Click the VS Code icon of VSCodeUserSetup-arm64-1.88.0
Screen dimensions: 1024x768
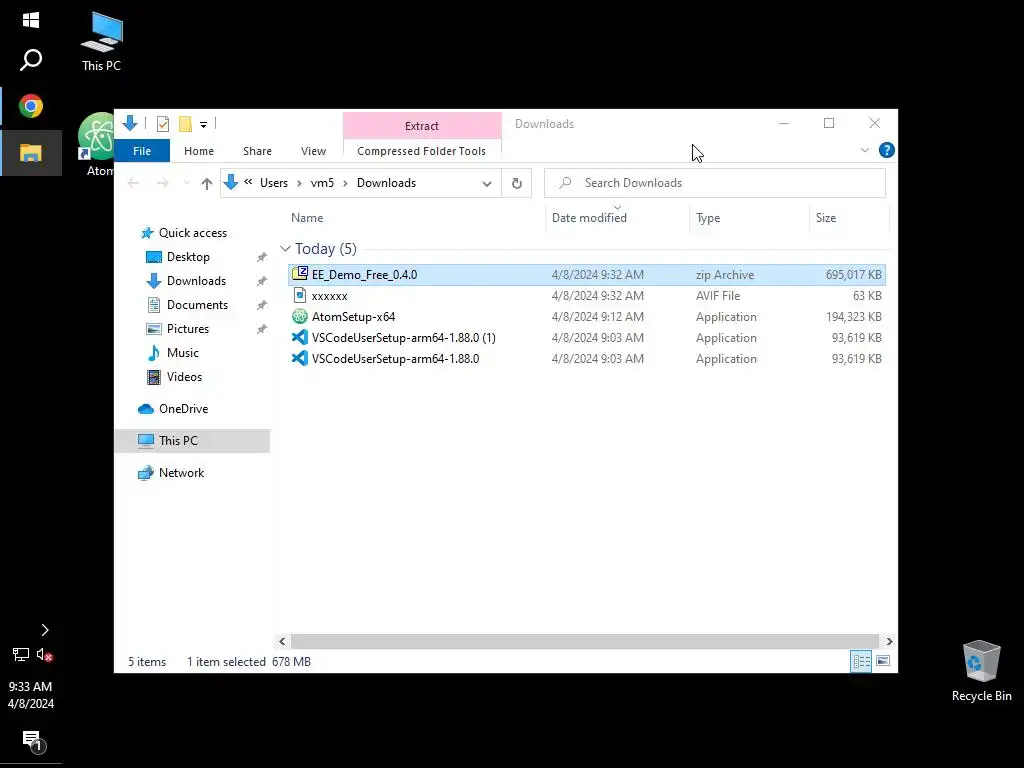click(300, 359)
